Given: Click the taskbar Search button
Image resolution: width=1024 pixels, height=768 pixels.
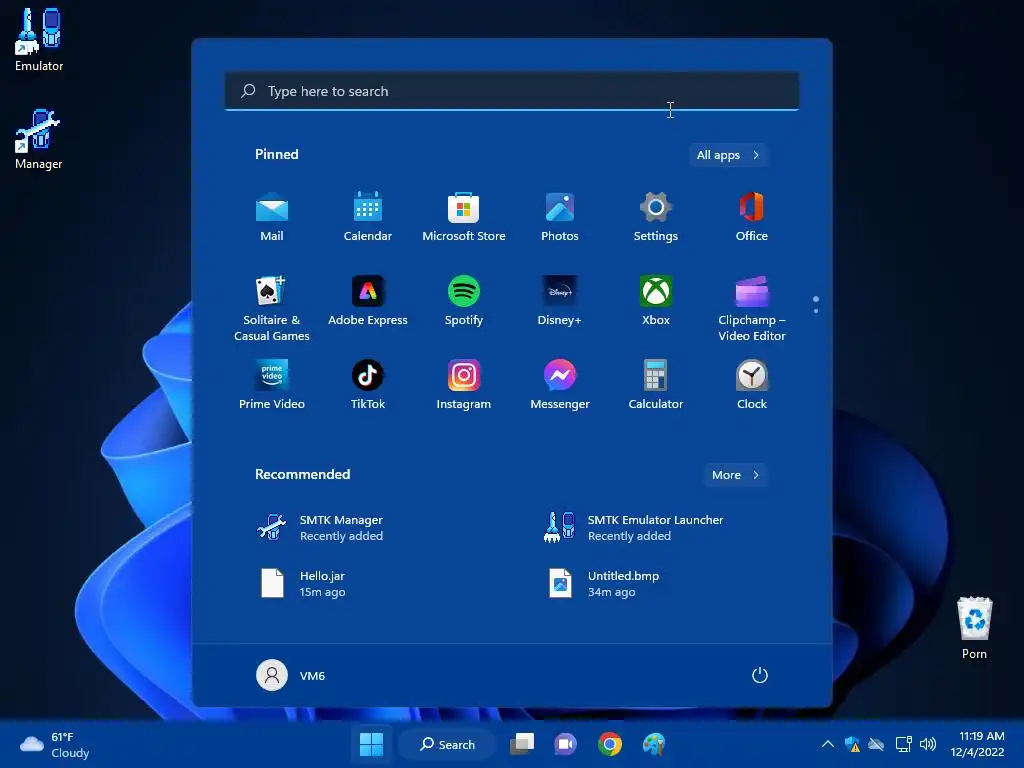Looking at the screenshot, I should (448, 744).
